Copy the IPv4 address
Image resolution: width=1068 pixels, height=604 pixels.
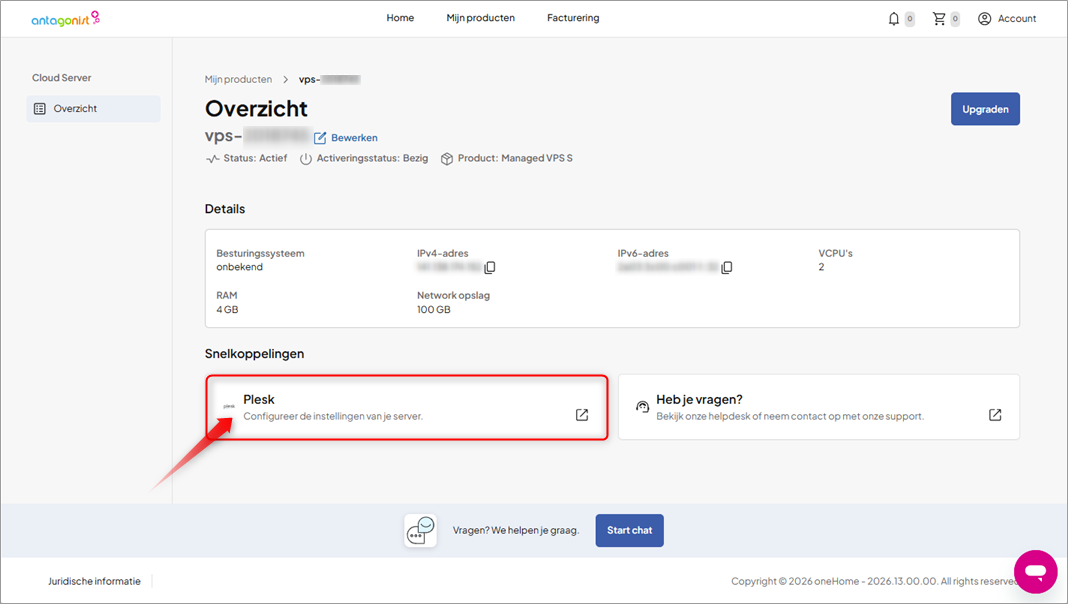[x=490, y=268]
